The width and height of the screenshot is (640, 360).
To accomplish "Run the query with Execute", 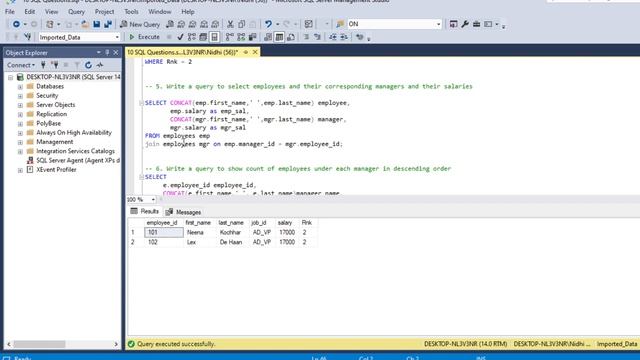I will 144,37.
